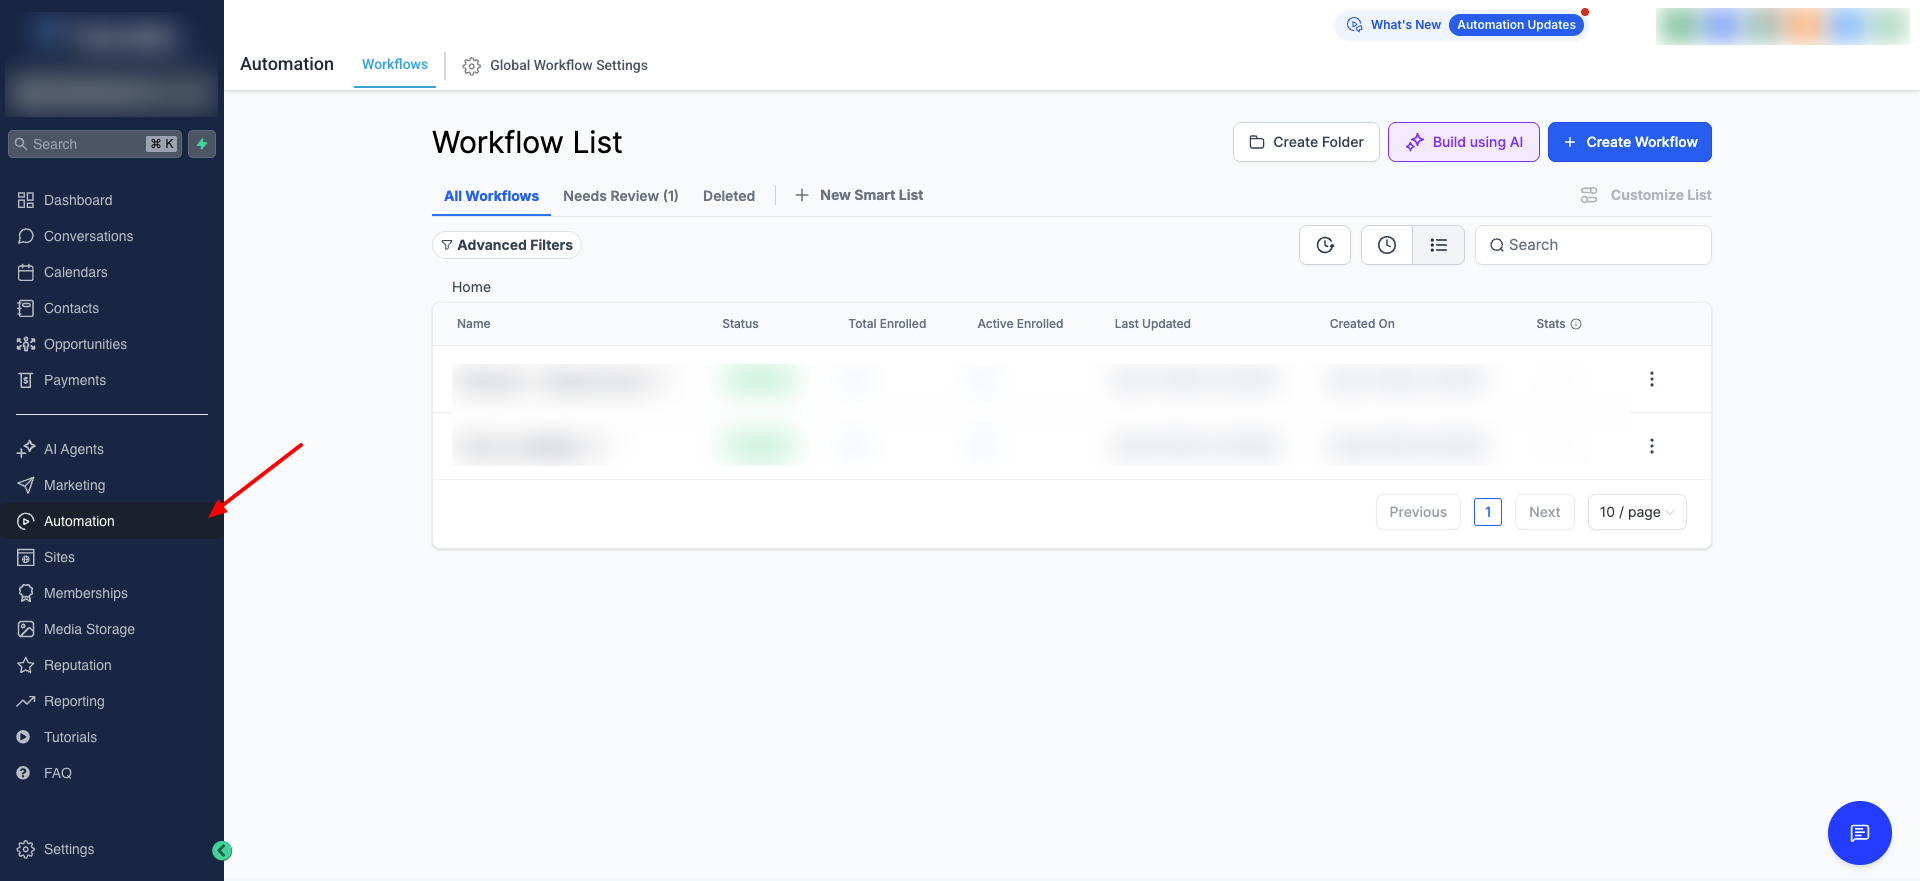
Task: Toggle the recent activity clock-arrow button
Action: click(1324, 245)
